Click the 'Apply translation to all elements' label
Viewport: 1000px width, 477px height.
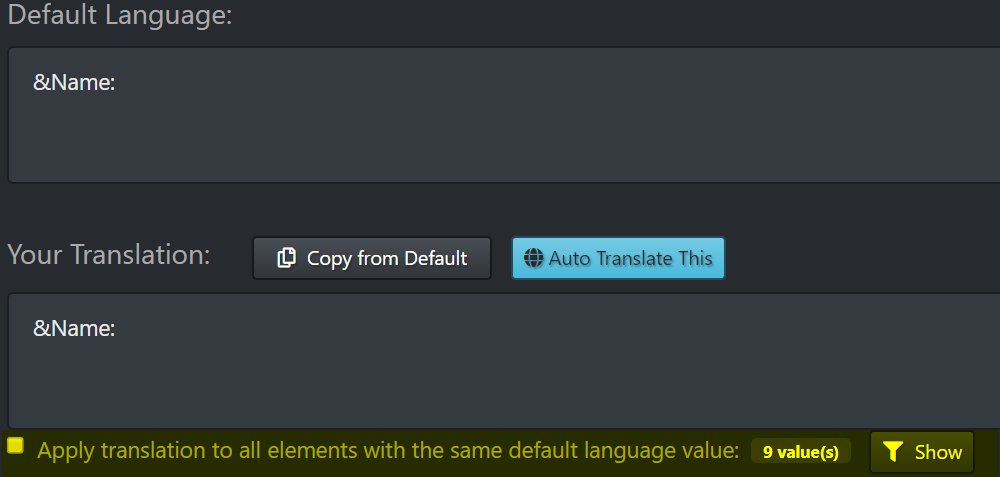(x=387, y=451)
